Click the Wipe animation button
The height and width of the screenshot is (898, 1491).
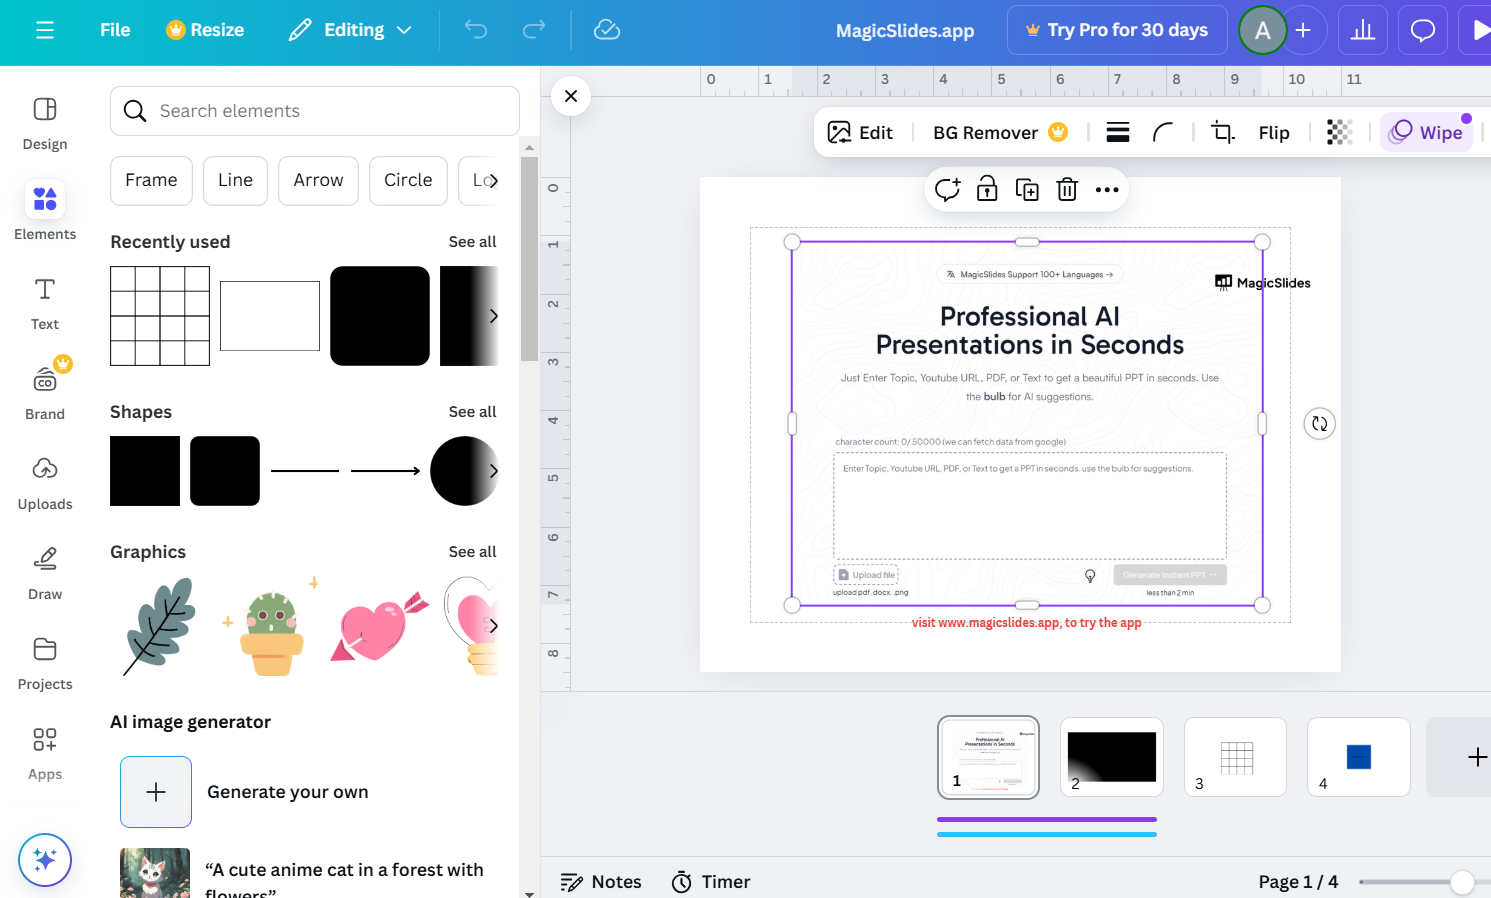tap(1427, 133)
